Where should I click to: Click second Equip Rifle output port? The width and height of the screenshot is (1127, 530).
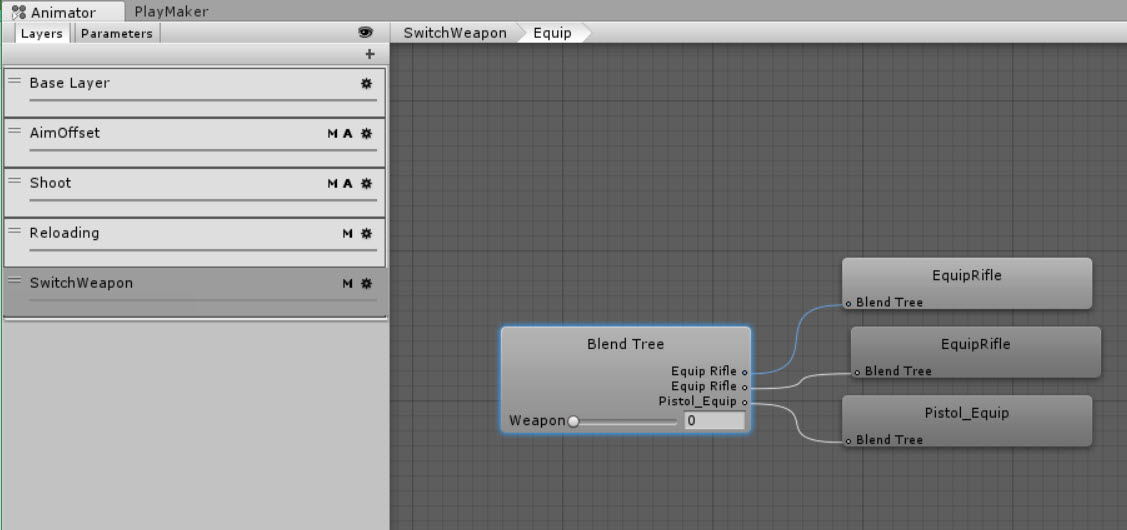coord(744,387)
